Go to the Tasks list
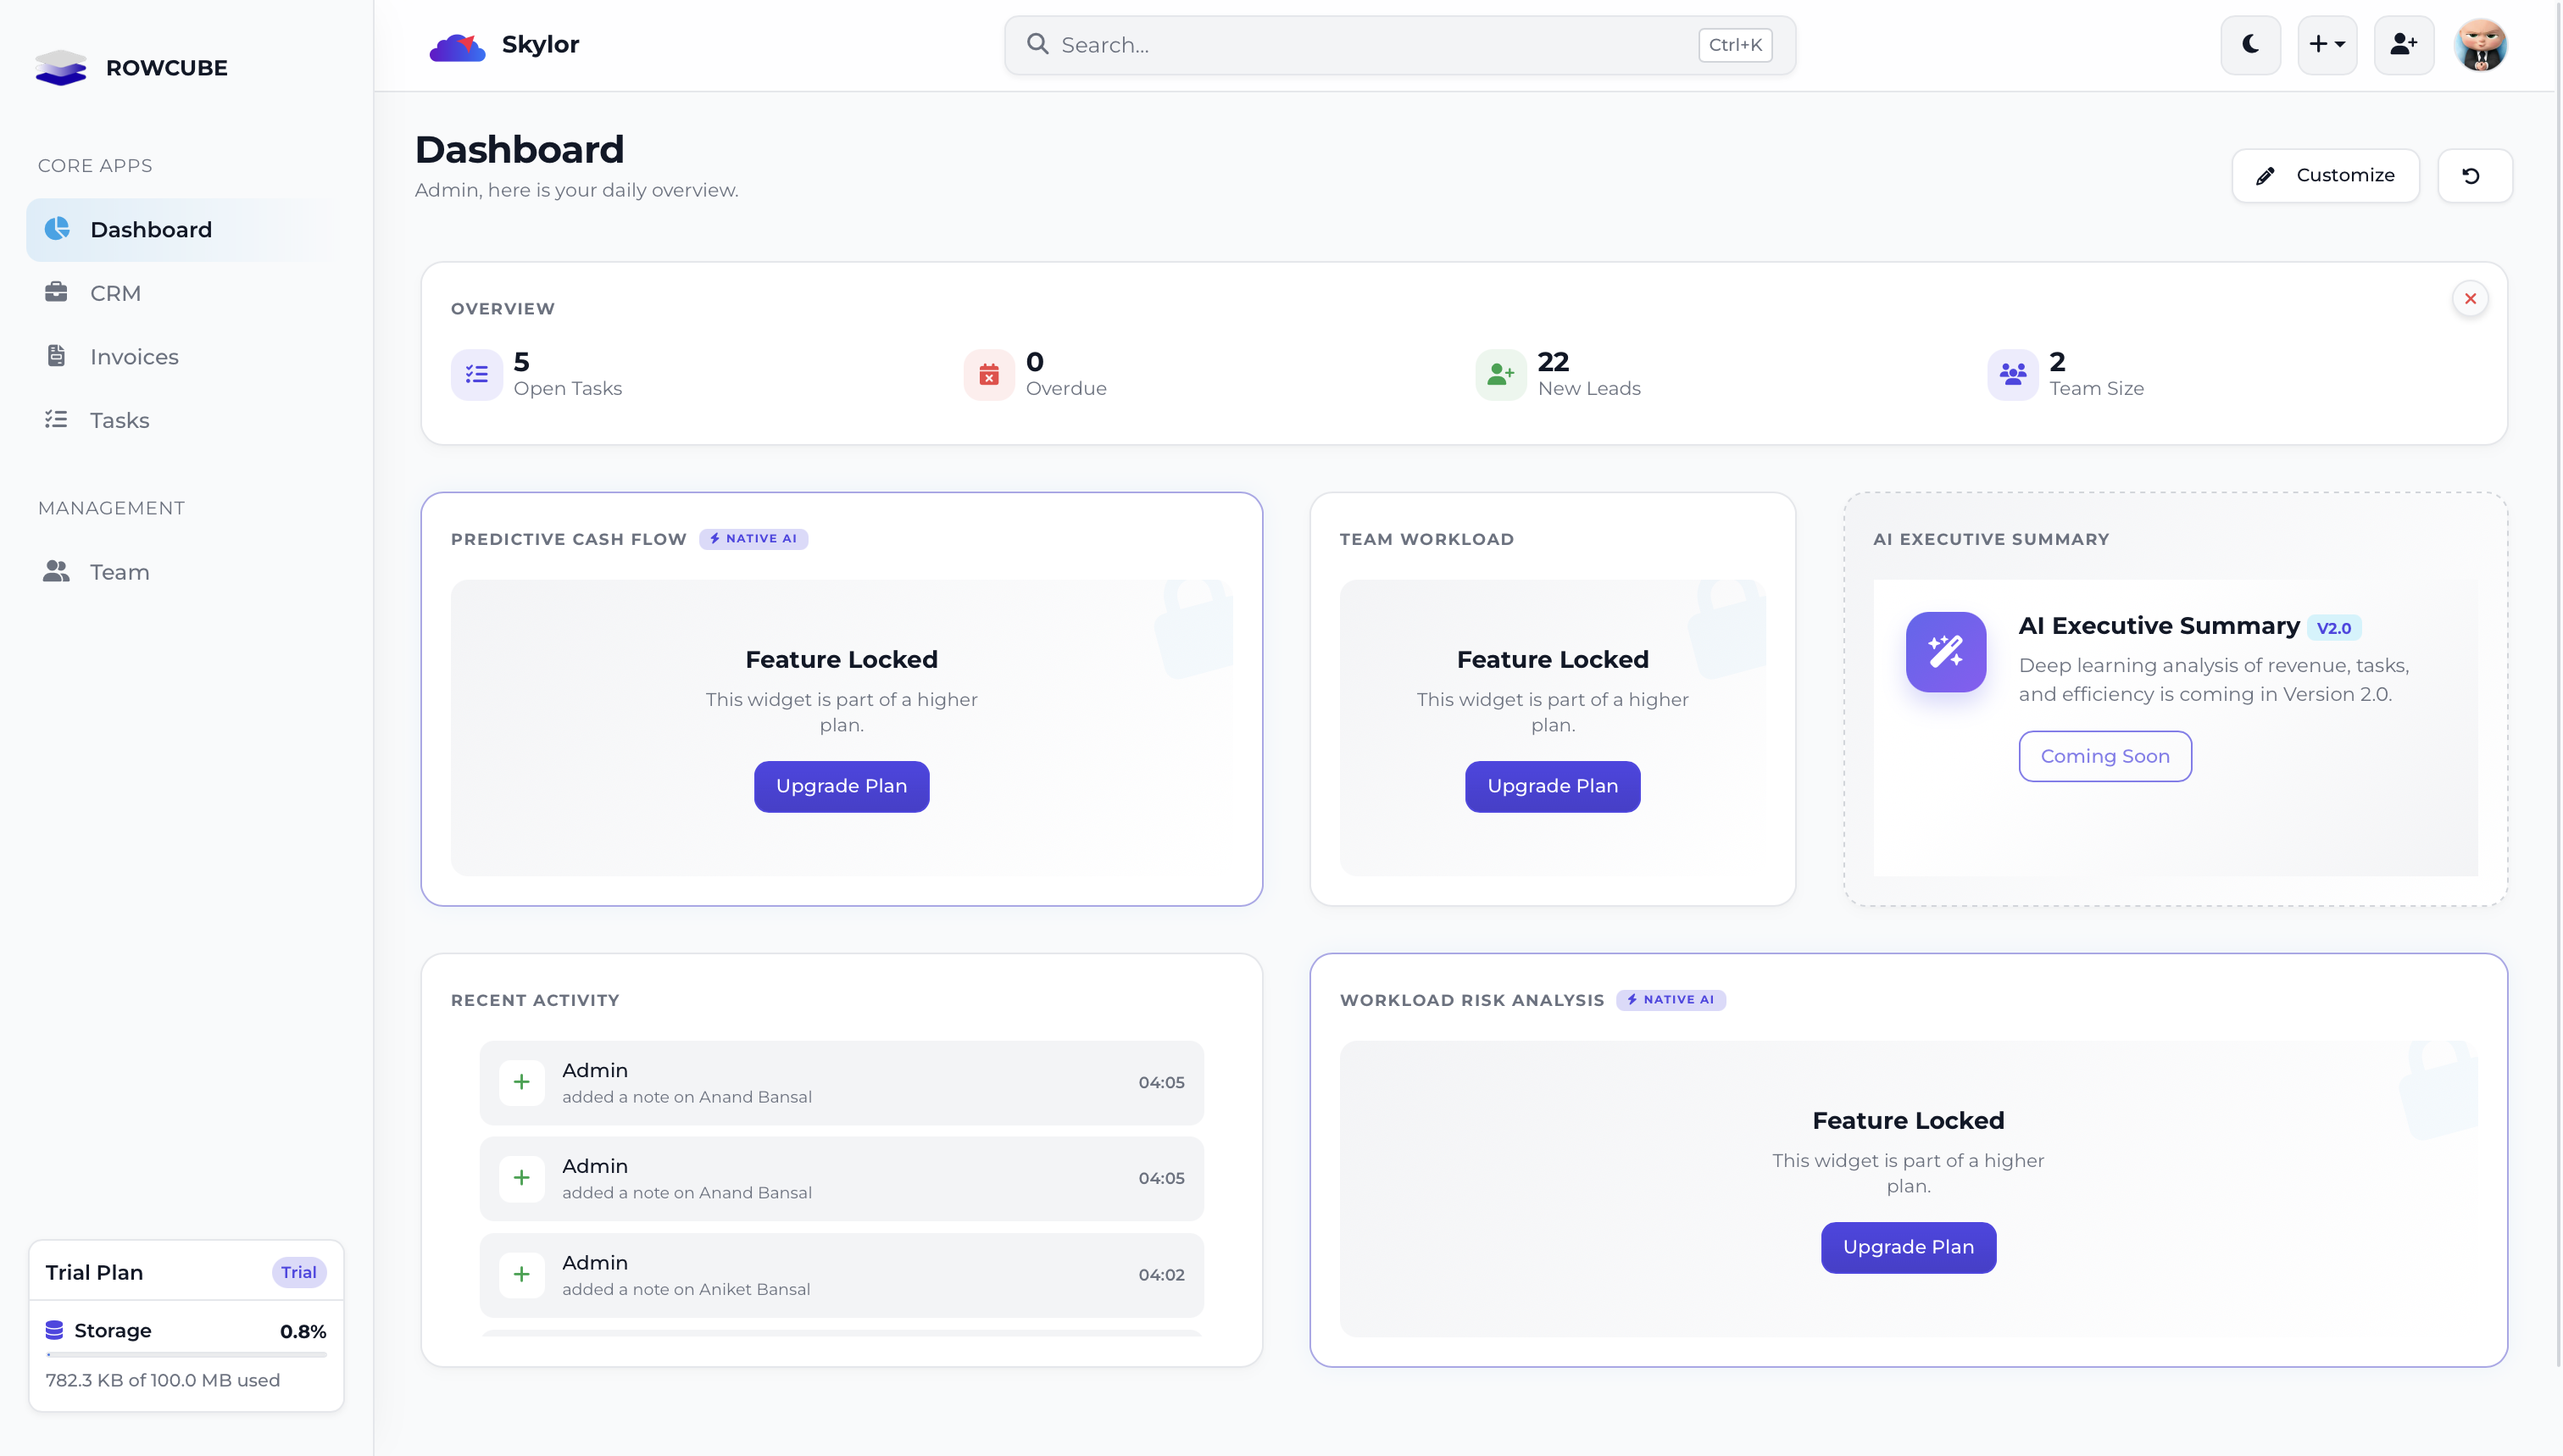Screen dimensions: 2563x1456 [119, 420]
